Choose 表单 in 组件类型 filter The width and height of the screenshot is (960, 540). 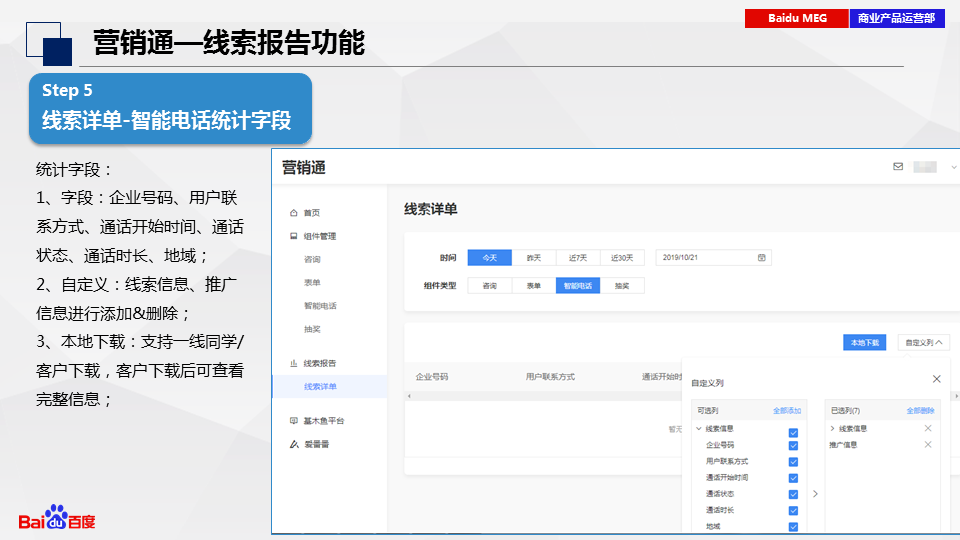point(534,286)
